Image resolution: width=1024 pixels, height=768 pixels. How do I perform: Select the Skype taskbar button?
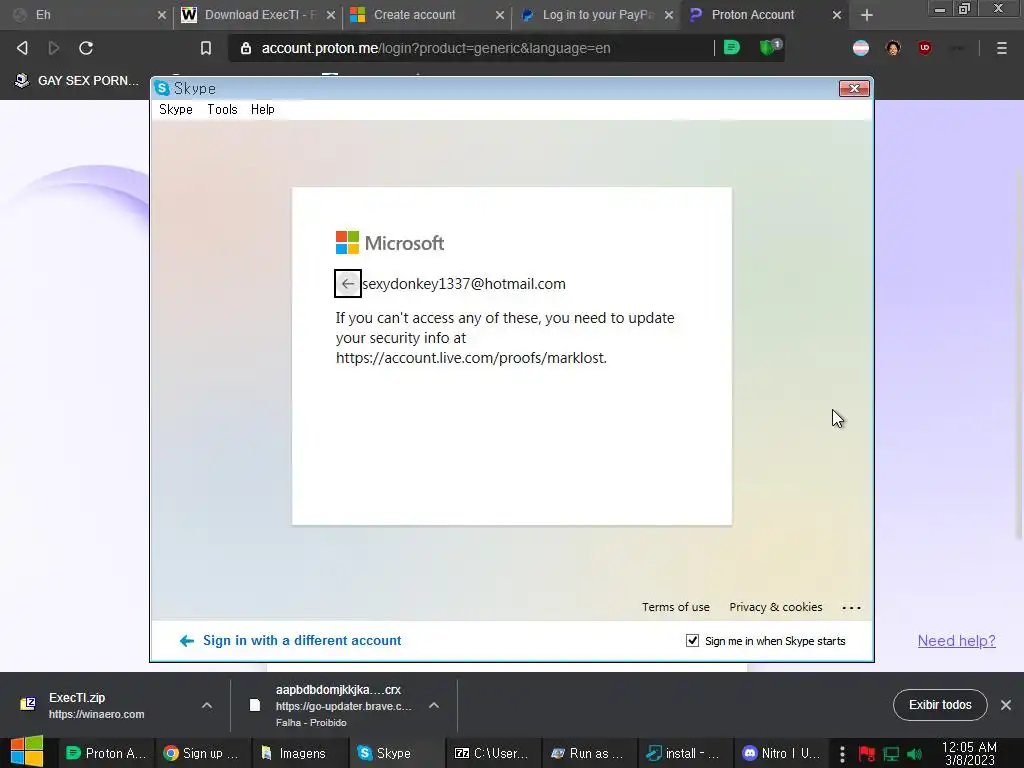tap(395, 753)
